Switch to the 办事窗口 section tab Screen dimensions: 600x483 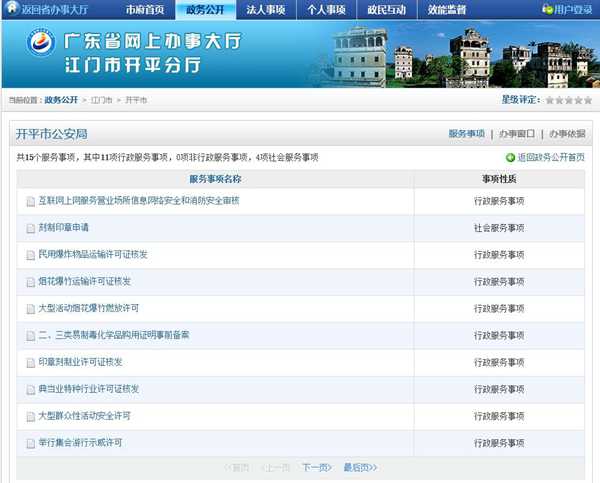point(516,133)
